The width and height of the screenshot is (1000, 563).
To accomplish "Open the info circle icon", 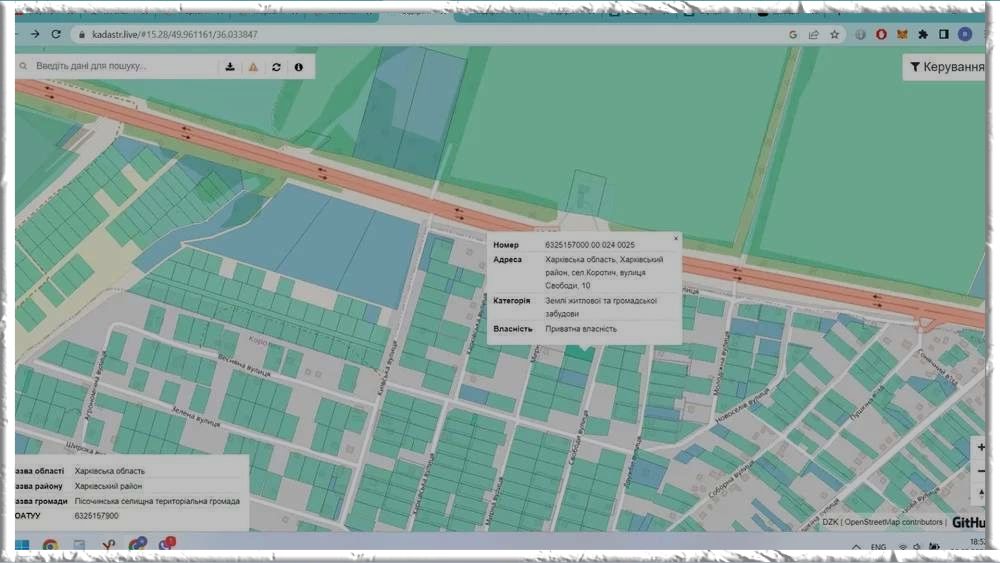I will point(298,67).
